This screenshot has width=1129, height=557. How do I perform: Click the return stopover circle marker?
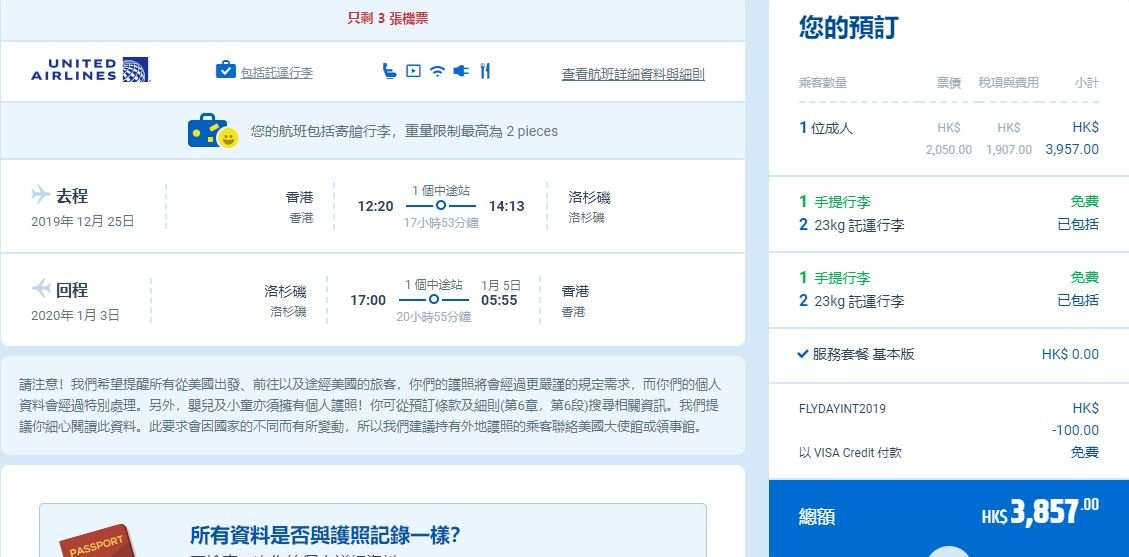(433, 299)
